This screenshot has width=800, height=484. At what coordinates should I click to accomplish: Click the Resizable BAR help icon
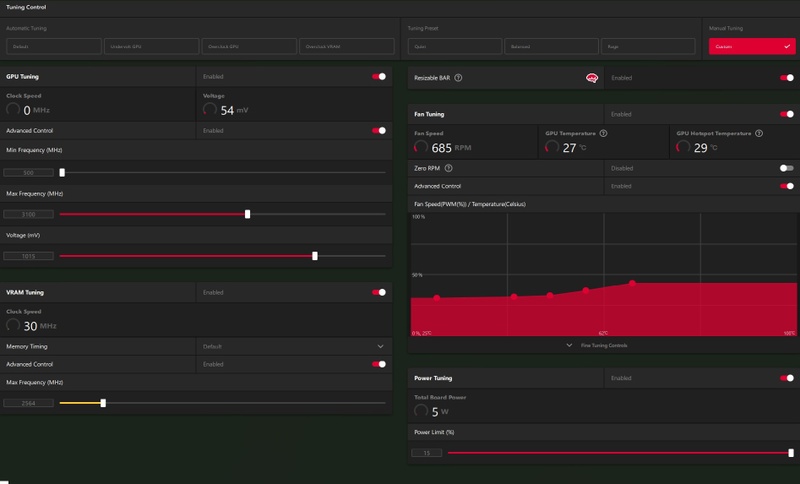(x=458, y=78)
